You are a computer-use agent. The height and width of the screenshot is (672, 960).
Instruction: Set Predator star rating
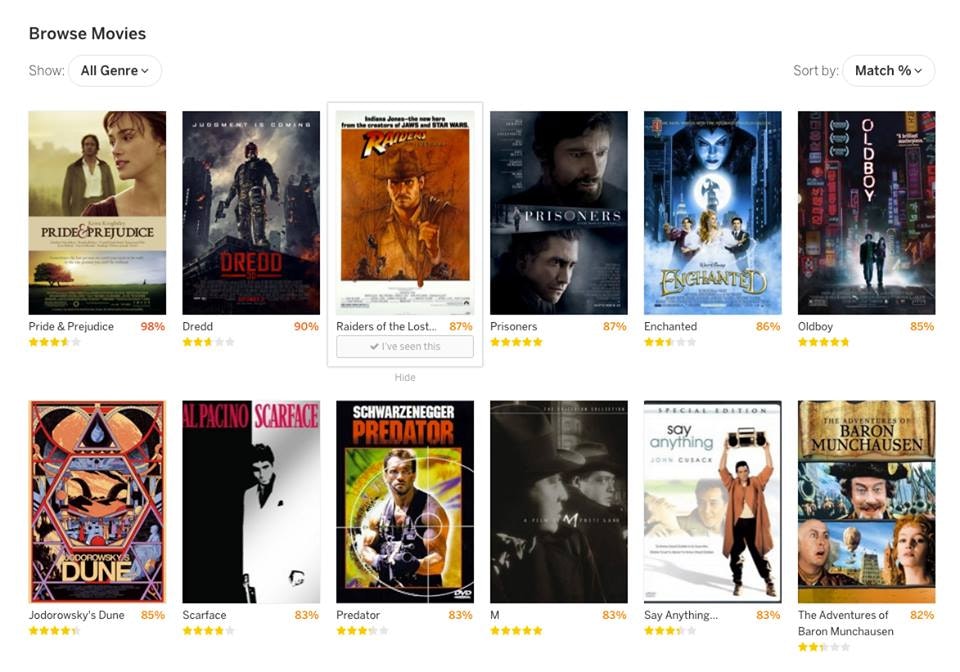[x=362, y=631]
